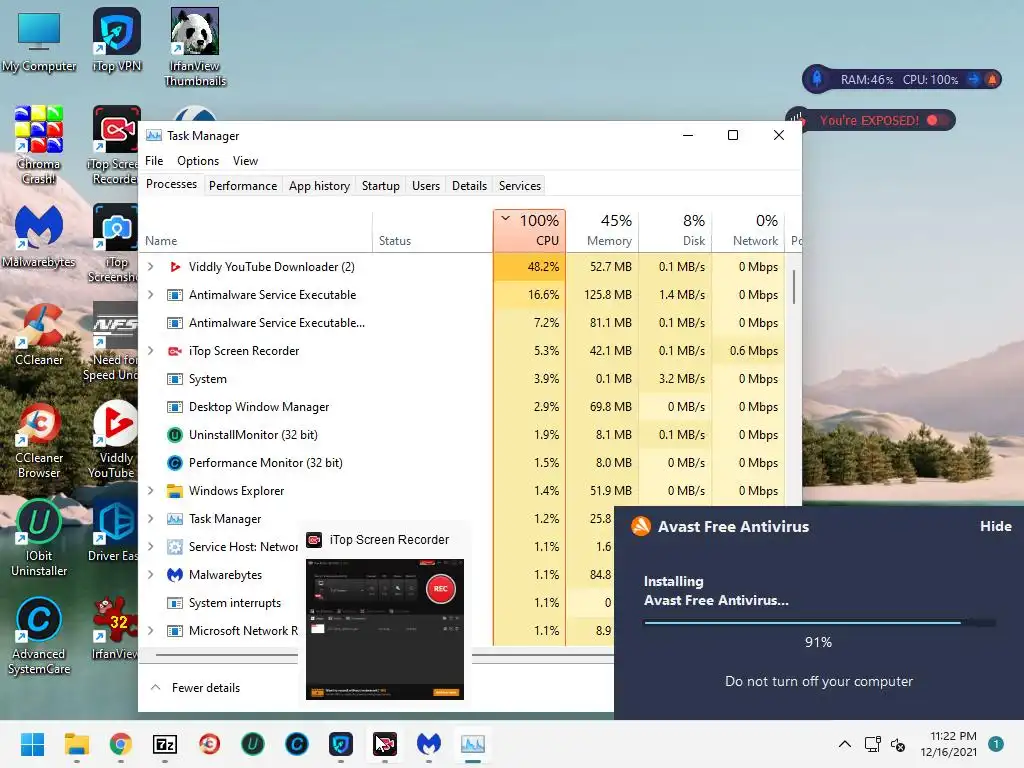Select the Desktop Window Manager process

[x=461, y=407]
